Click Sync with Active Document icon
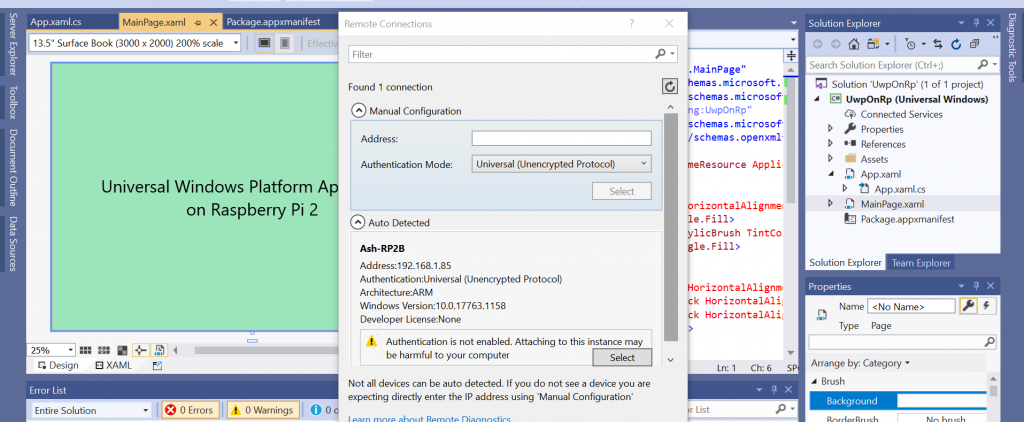1024x422 pixels. pos(938,44)
